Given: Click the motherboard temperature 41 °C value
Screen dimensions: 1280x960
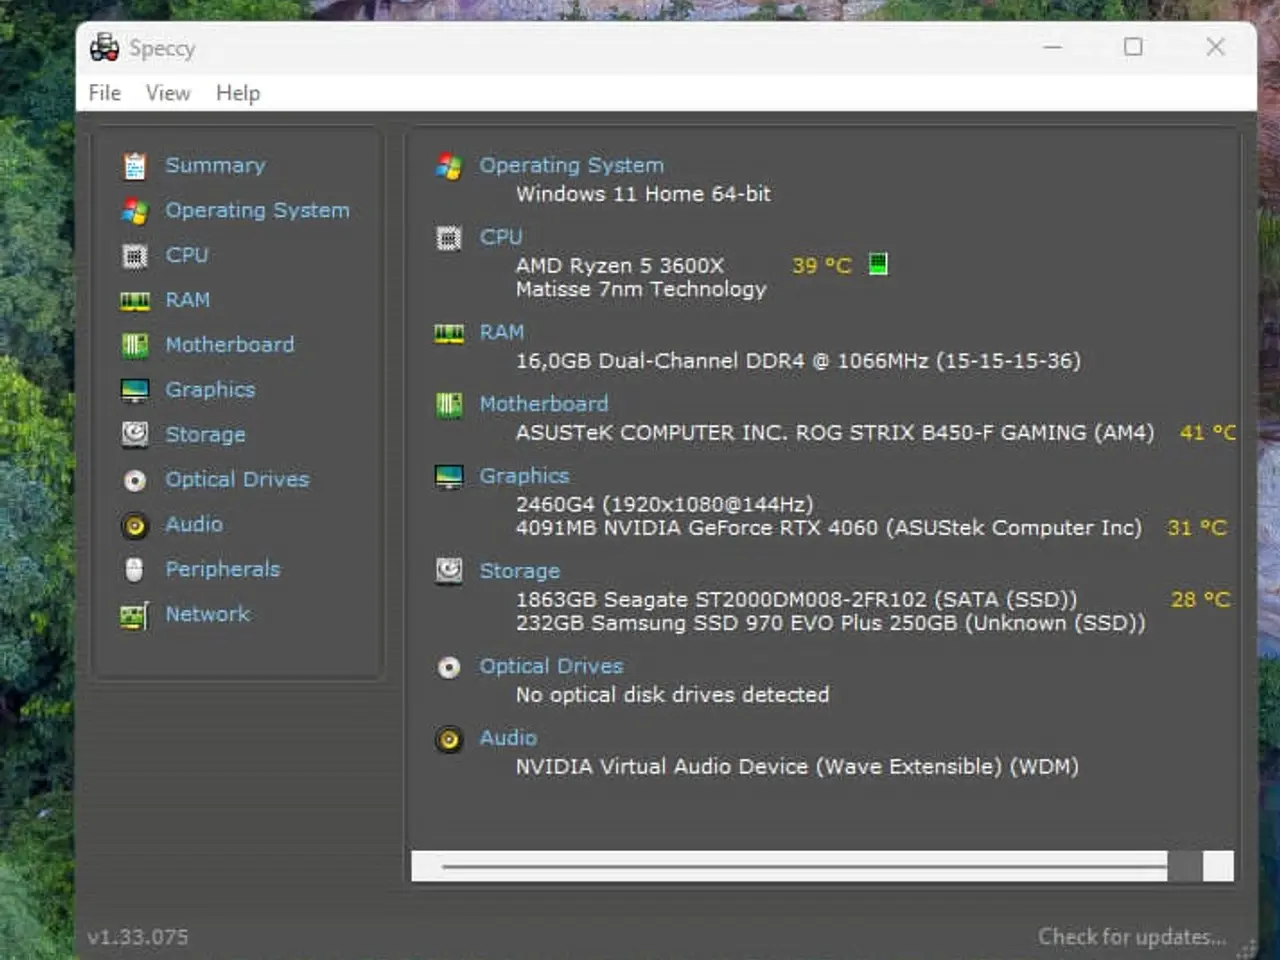Looking at the screenshot, I should click(1208, 433).
